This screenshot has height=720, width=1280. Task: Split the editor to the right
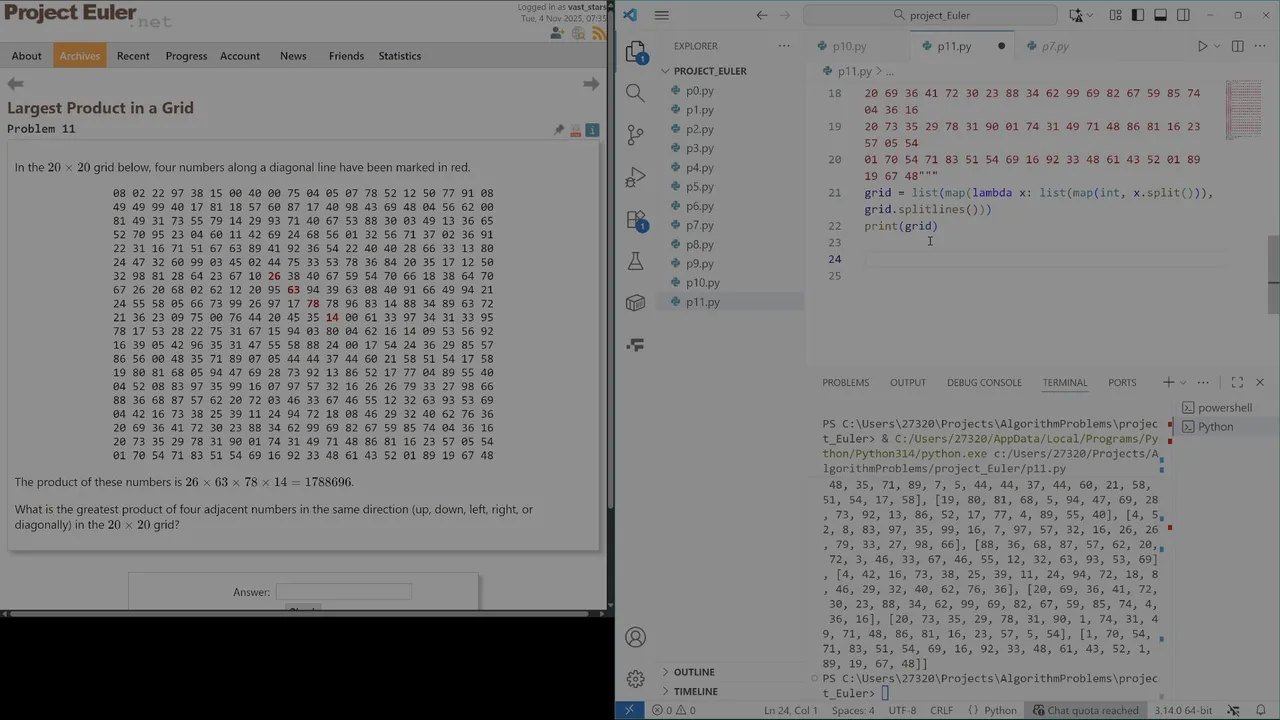click(1237, 46)
